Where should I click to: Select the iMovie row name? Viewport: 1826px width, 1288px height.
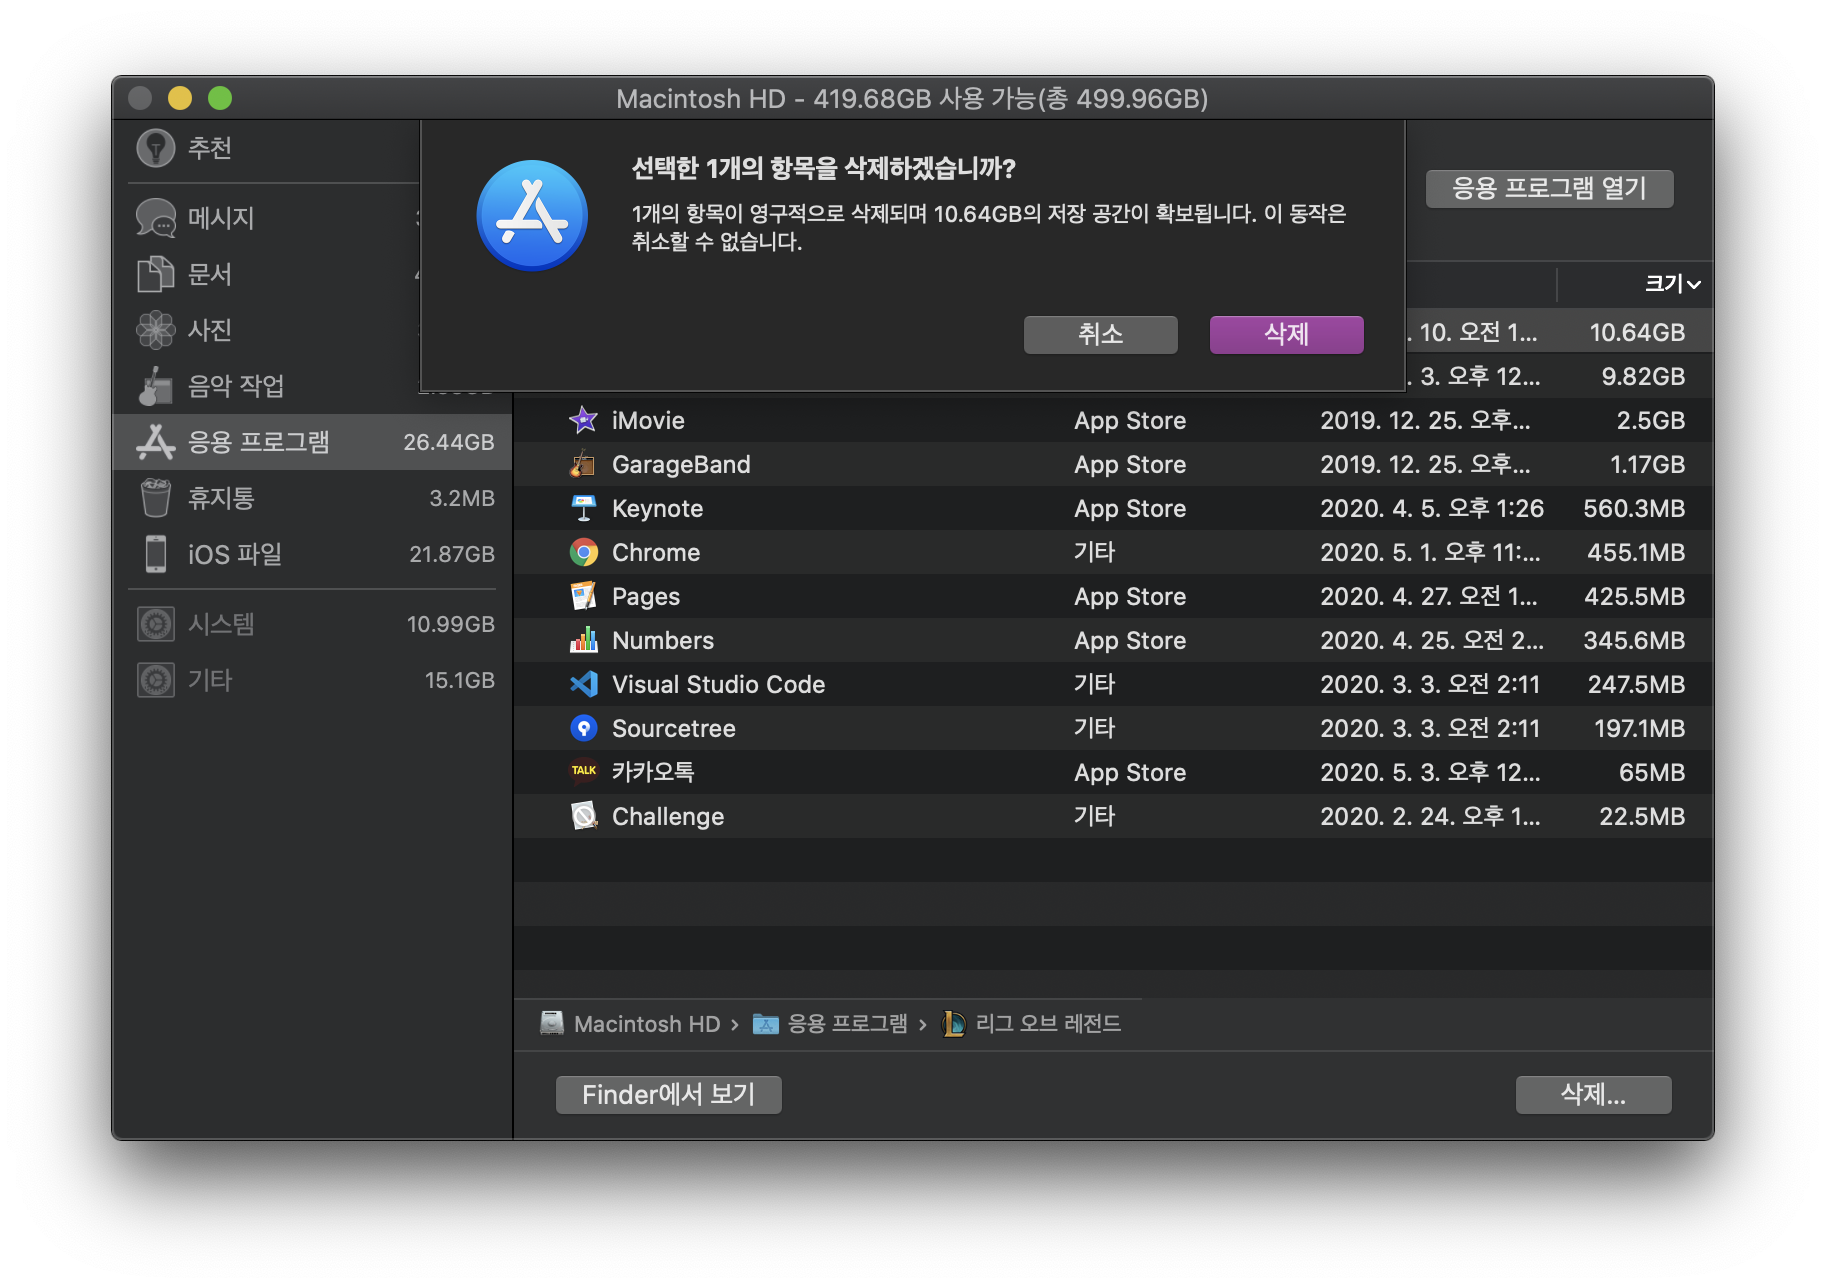(x=648, y=421)
